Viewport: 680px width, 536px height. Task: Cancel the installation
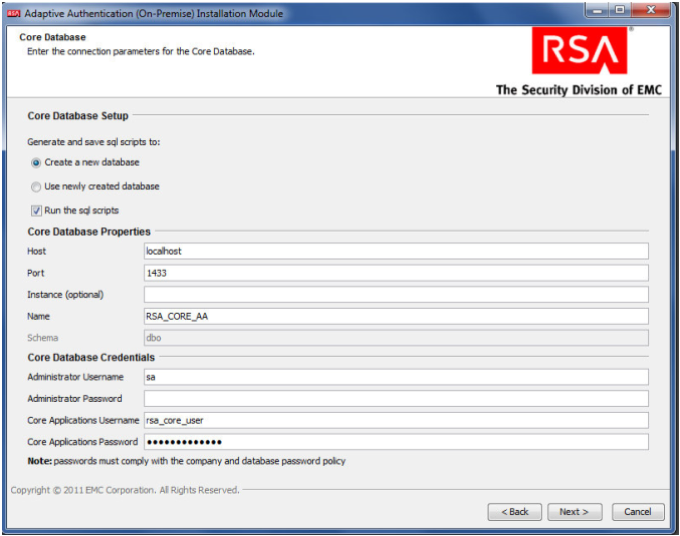(x=638, y=512)
